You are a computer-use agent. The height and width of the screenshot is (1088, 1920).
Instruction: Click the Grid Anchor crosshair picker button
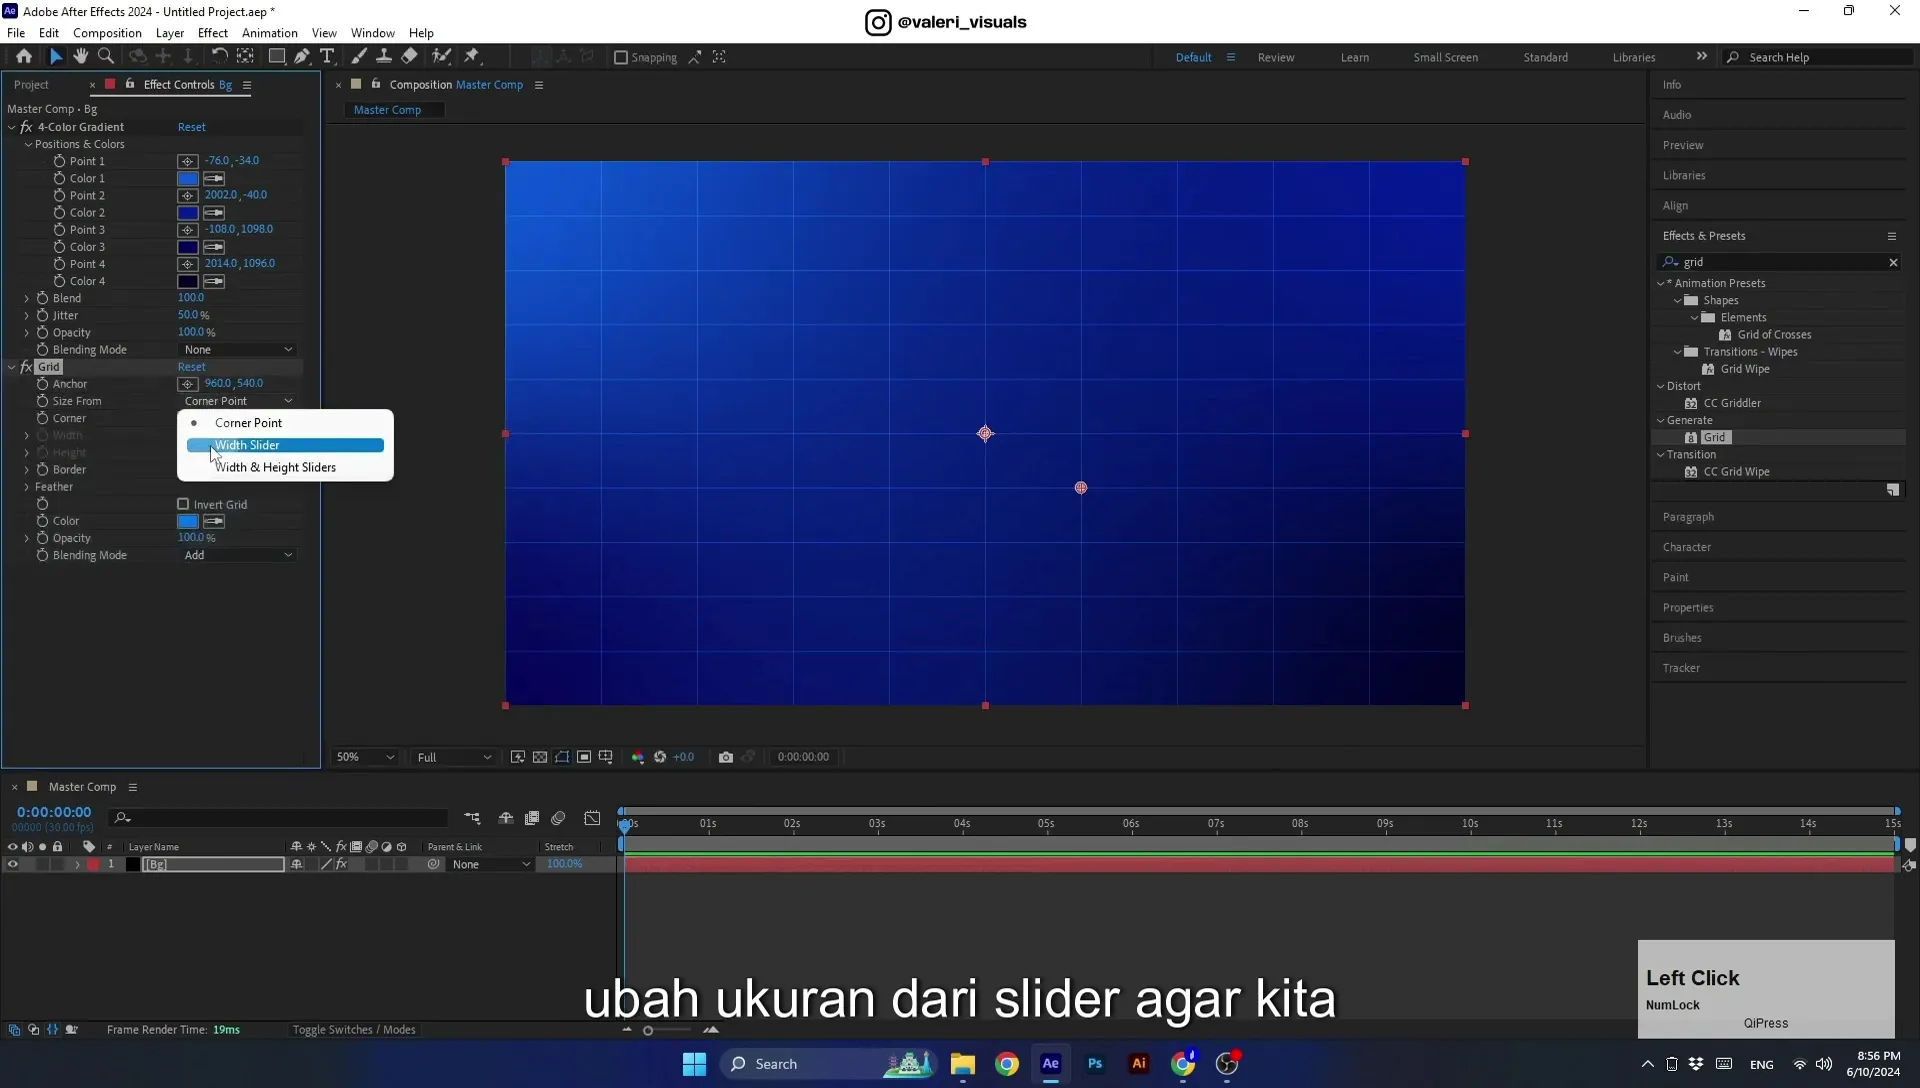187,384
